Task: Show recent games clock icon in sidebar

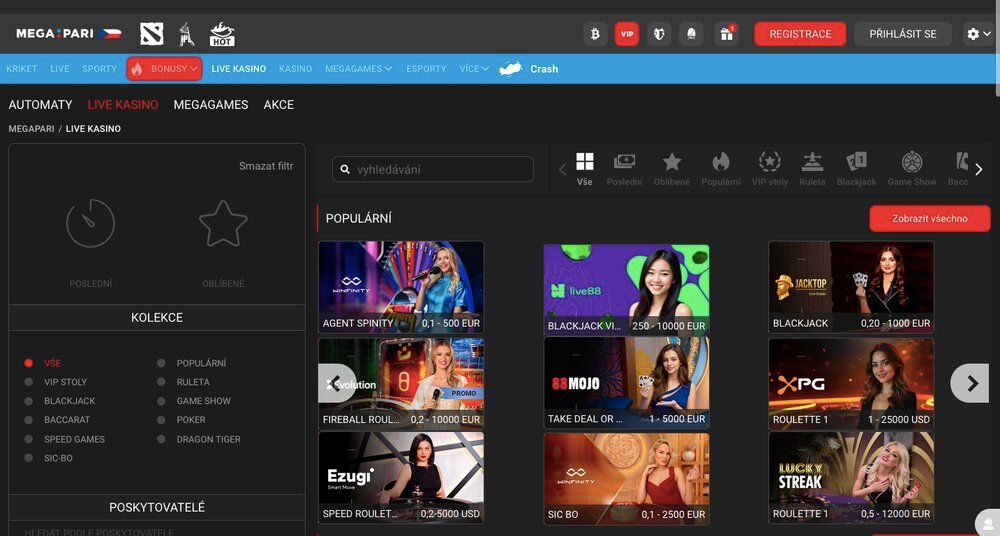Action: click(91, 223)
